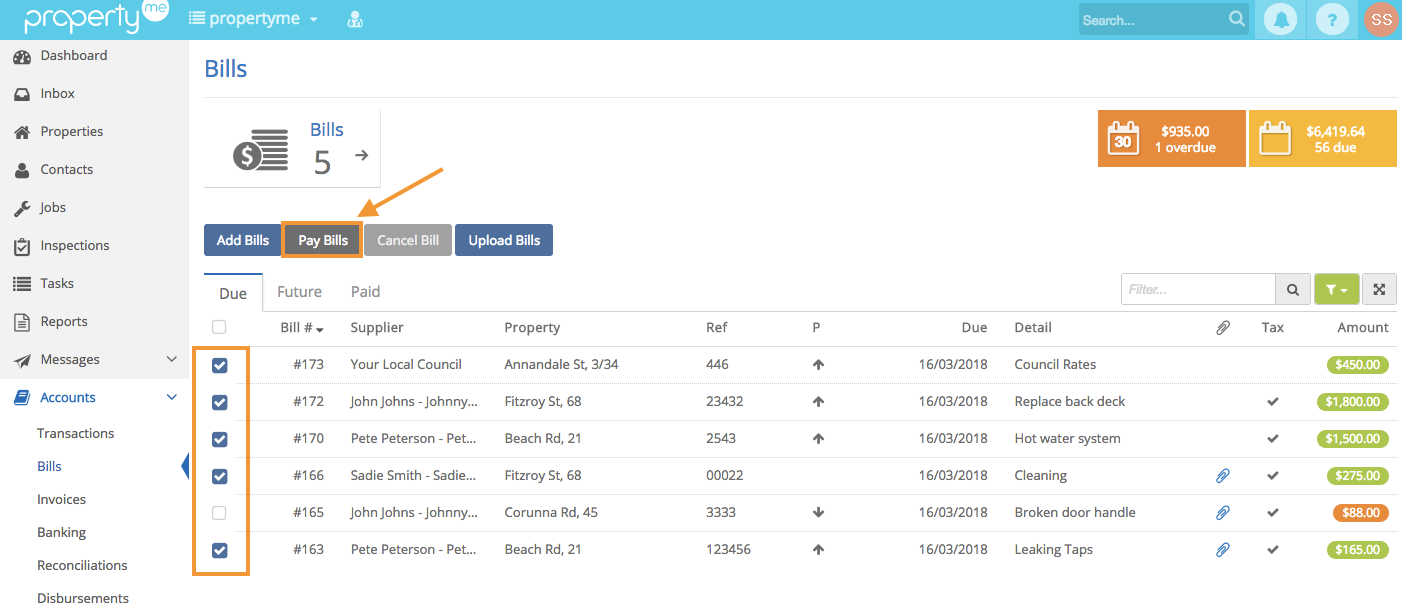Check the bill #165 Broken door handle checkbox
Image resolution: width=1402 pixels, height=609 pixels.
tap(219, 512)
